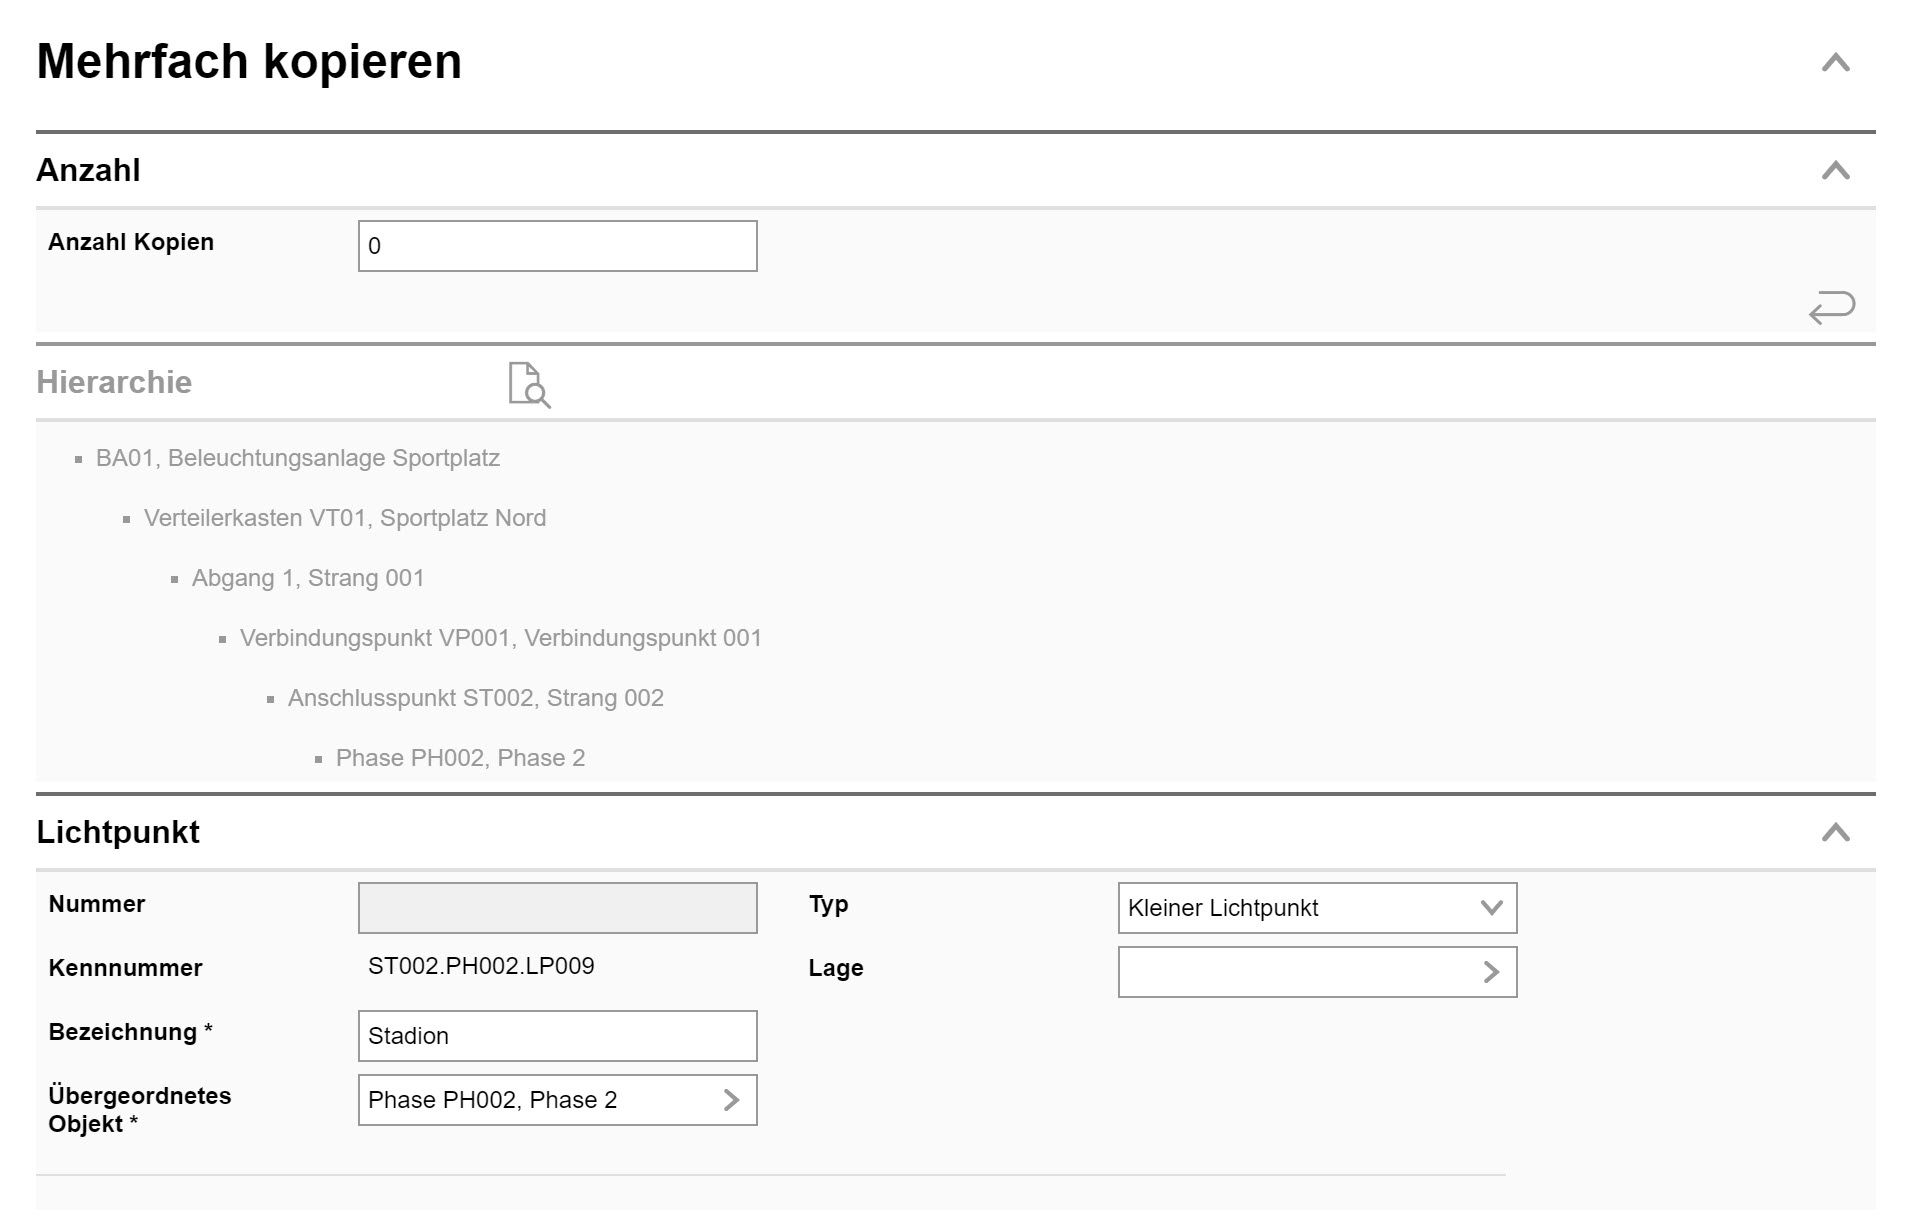The image size is (1916, 1210).
Task: Click the Hierarchie section header
Action: (x=114, y=381)
